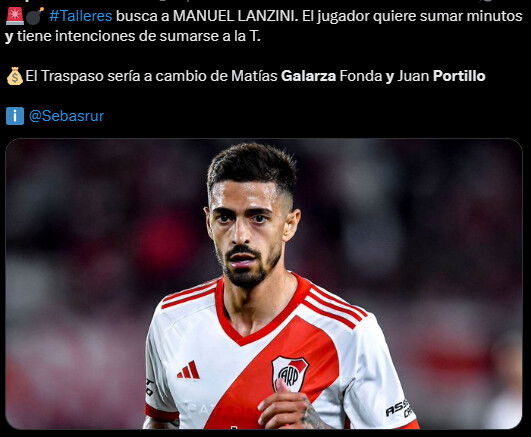Click the MANUEL LANZINI name text

[x=236, y=16]
